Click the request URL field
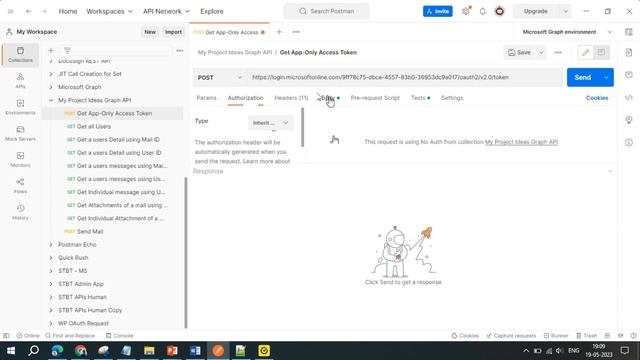 (x=405, y=77)
